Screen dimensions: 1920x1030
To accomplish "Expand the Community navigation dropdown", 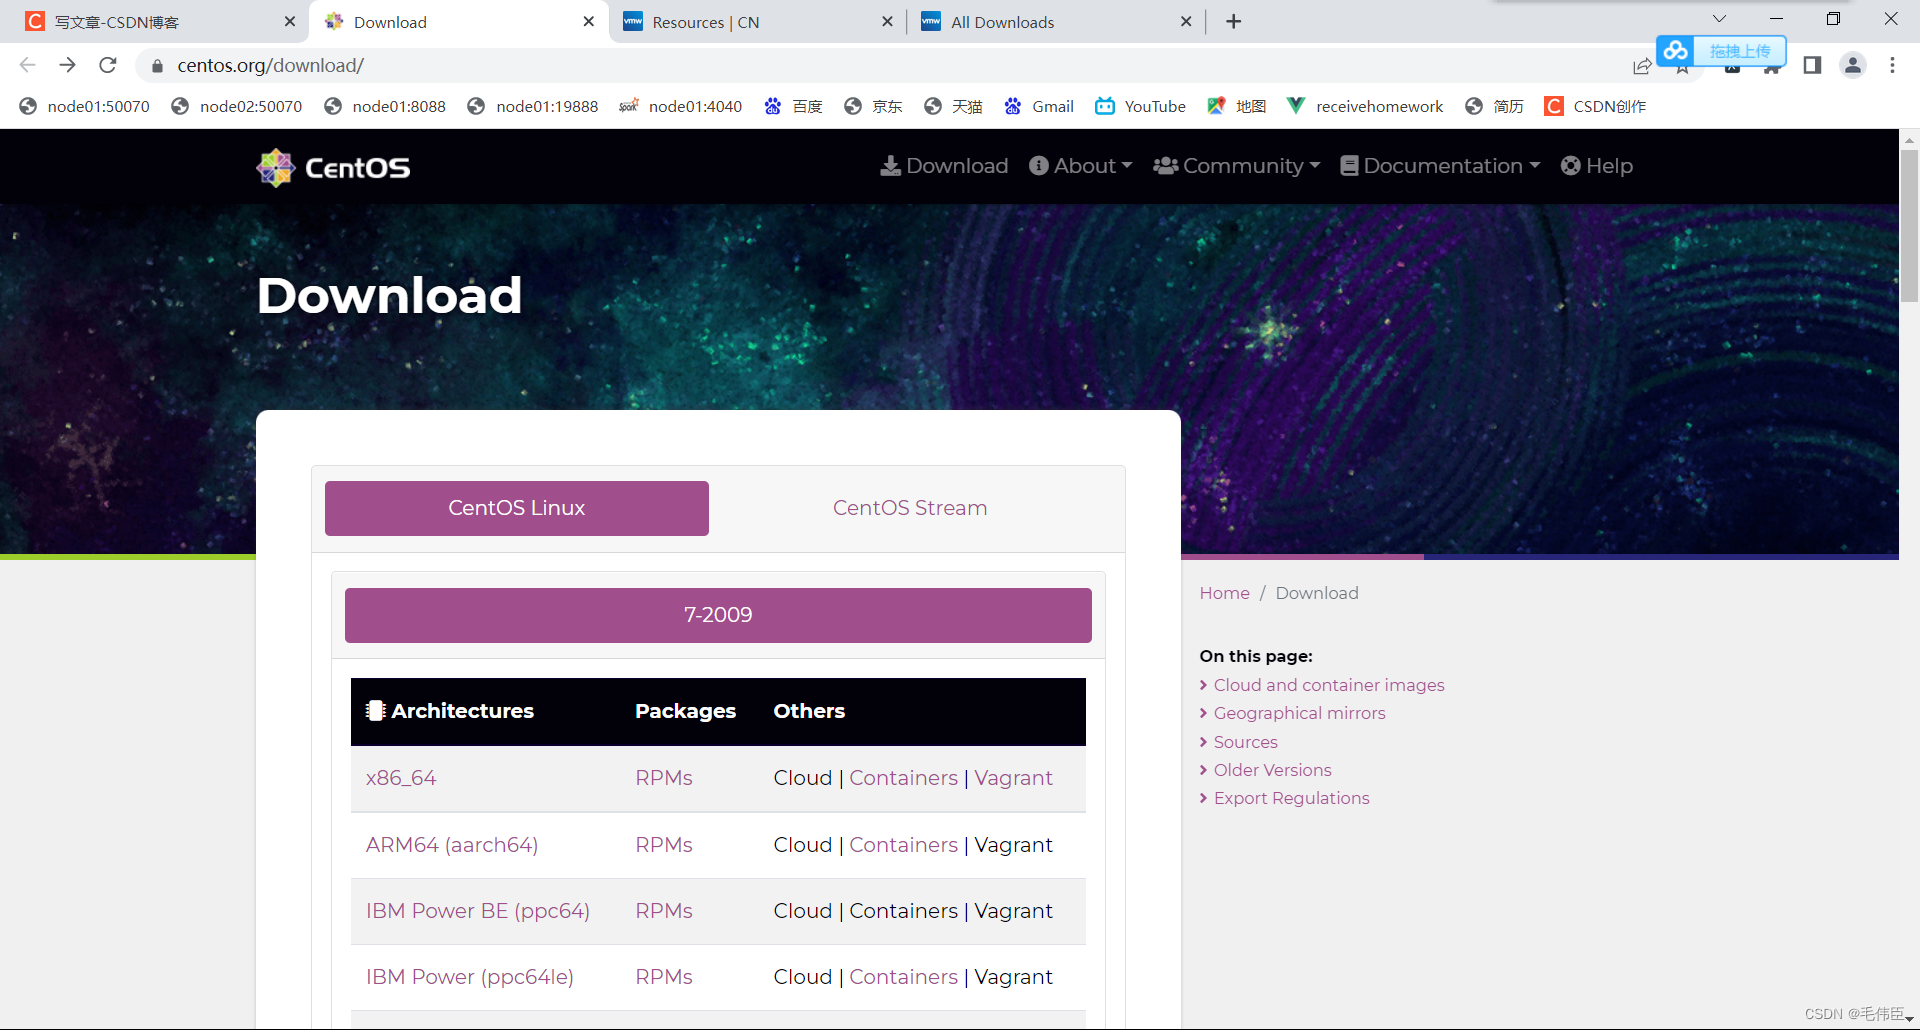I will pos(1237,166).
